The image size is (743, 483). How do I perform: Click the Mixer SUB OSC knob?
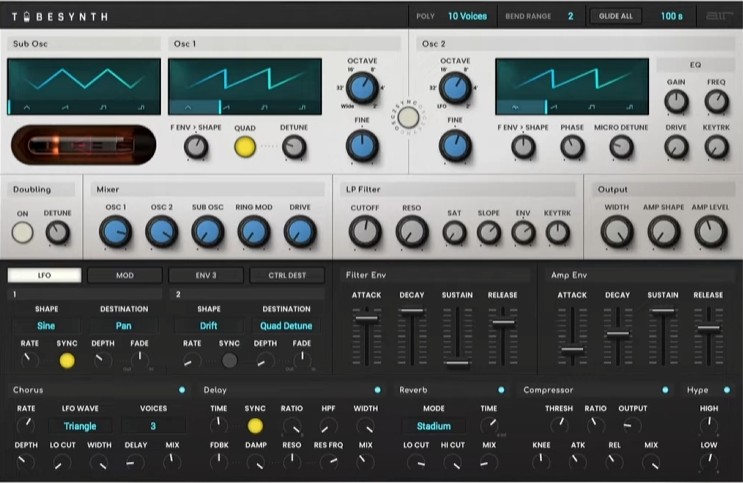[x=208, y=232]
